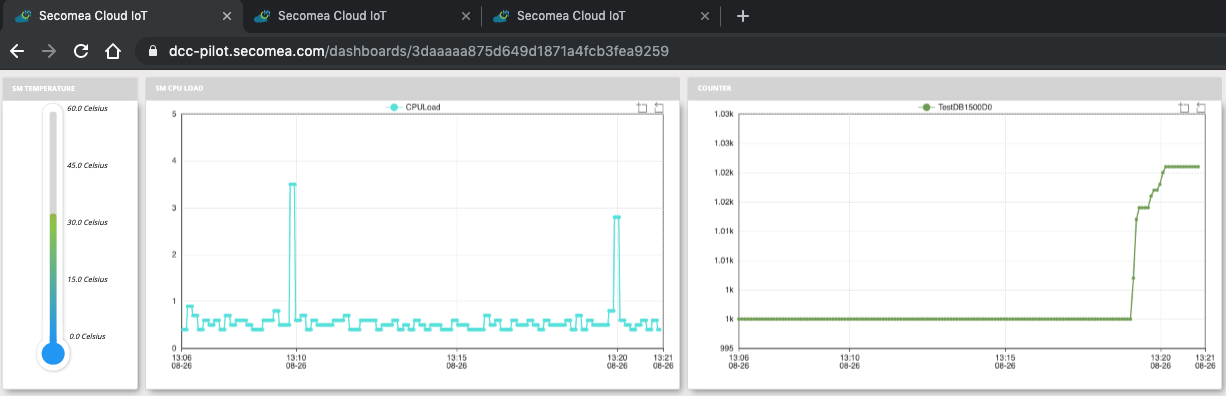This screenshot has width=1226, height=396.
Task: Click the SM Temperature thermometer gauge
Action: (53, 236)
